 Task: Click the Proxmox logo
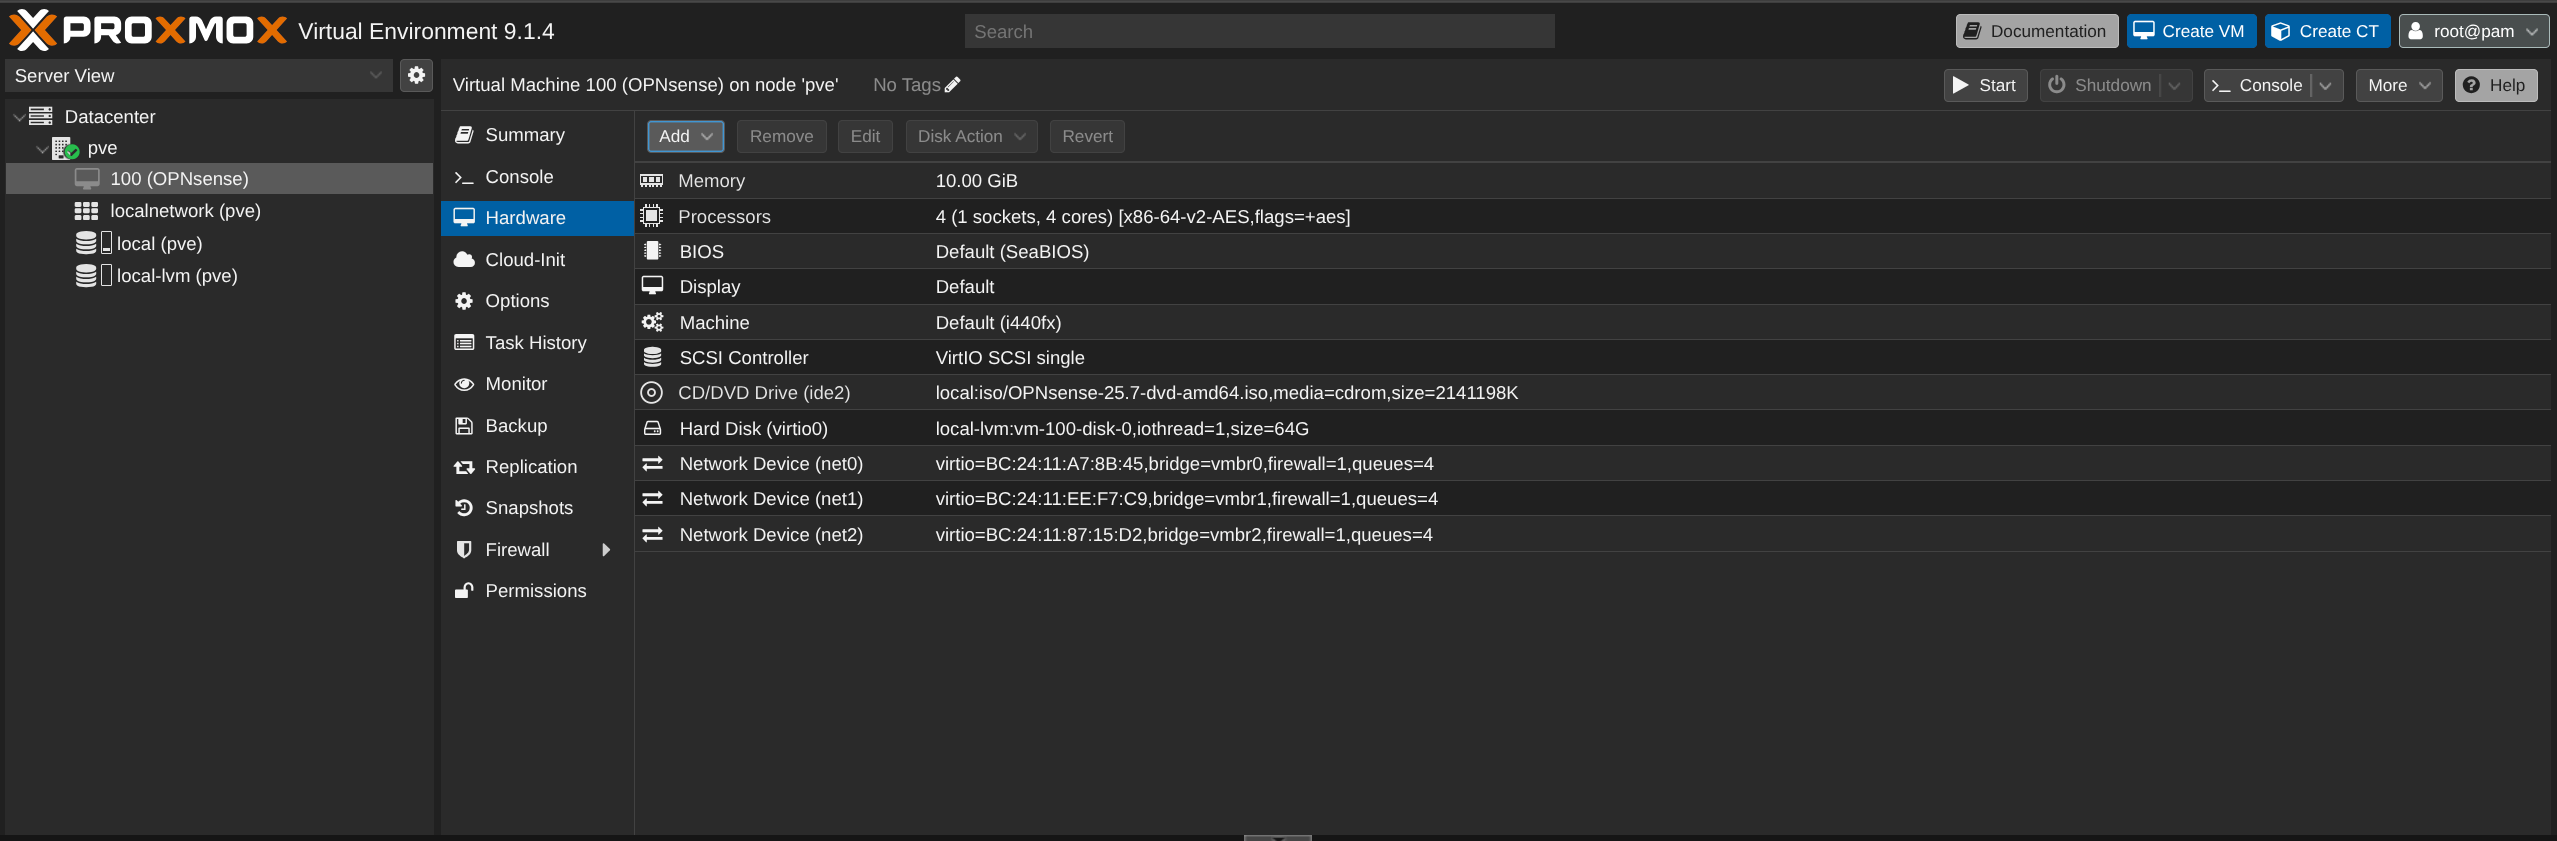(148, 31)
